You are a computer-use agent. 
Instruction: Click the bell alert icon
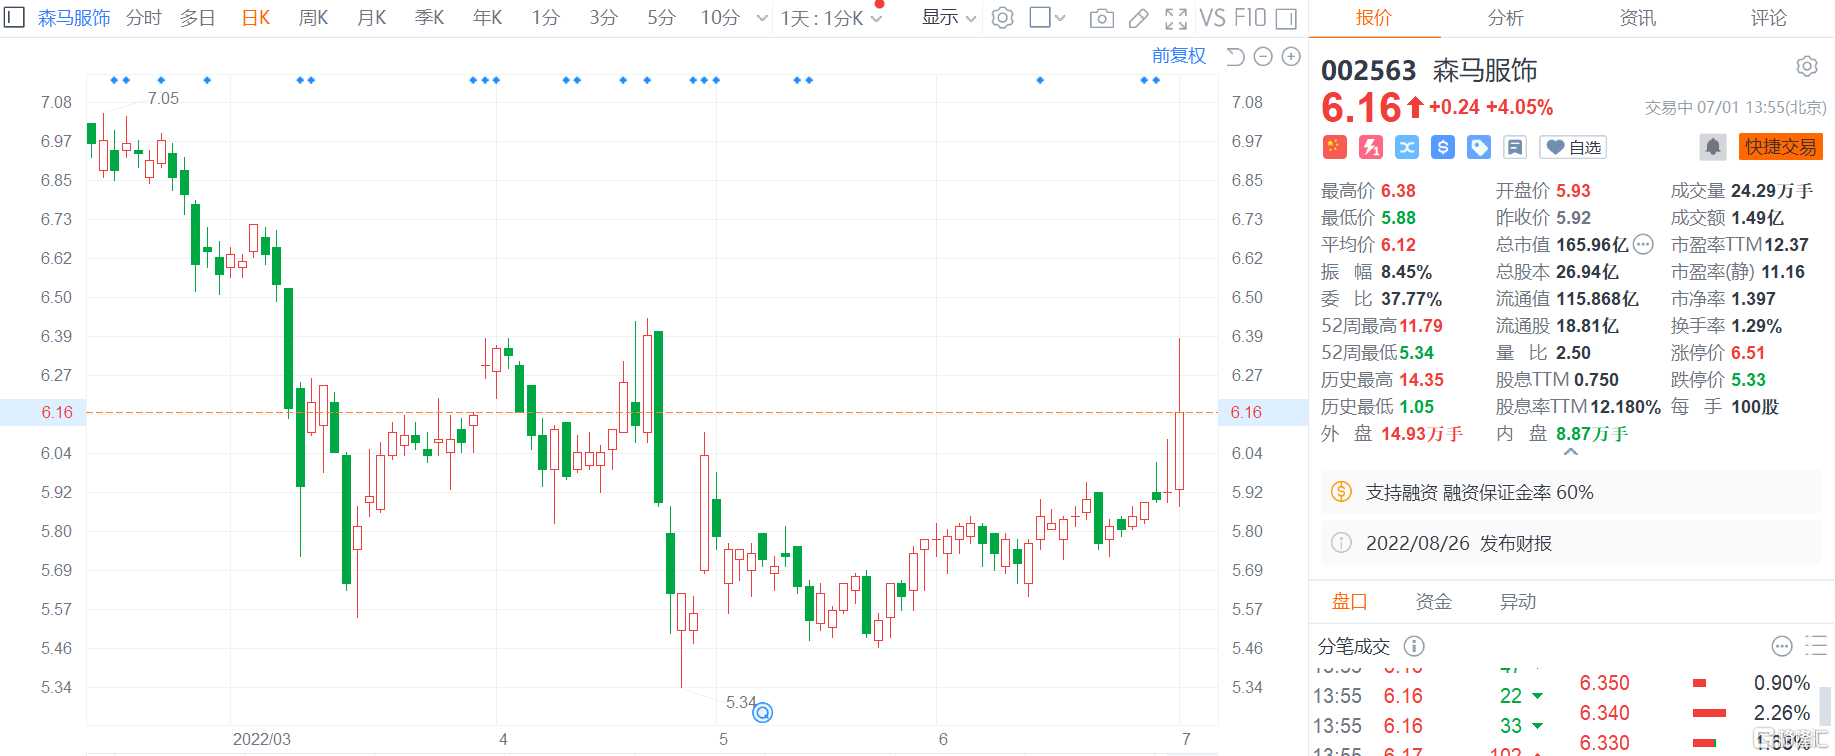click(1712, 147)
